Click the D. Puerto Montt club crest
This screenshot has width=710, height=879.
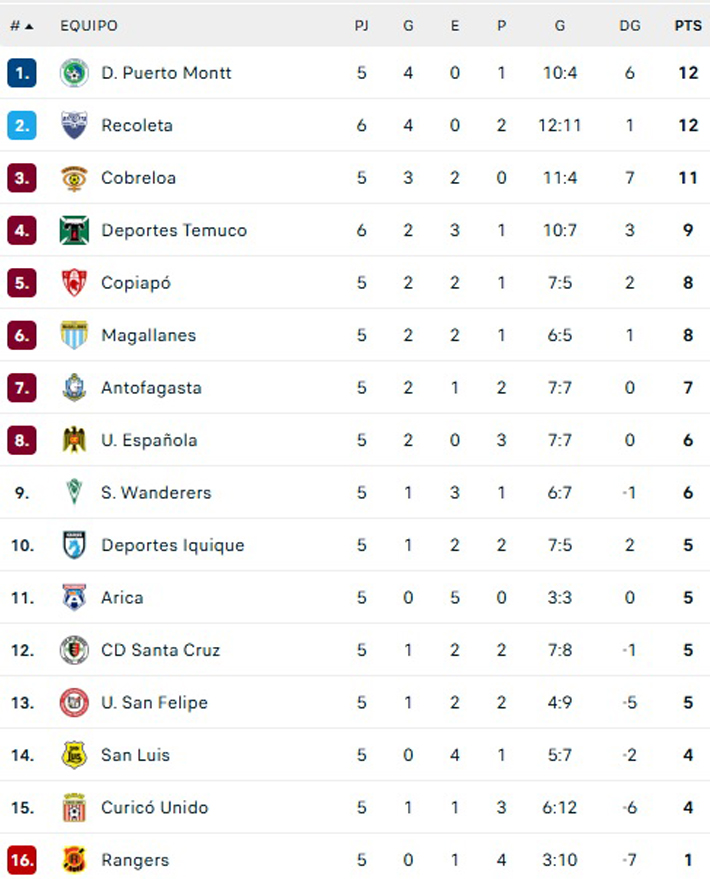(74, 73)
